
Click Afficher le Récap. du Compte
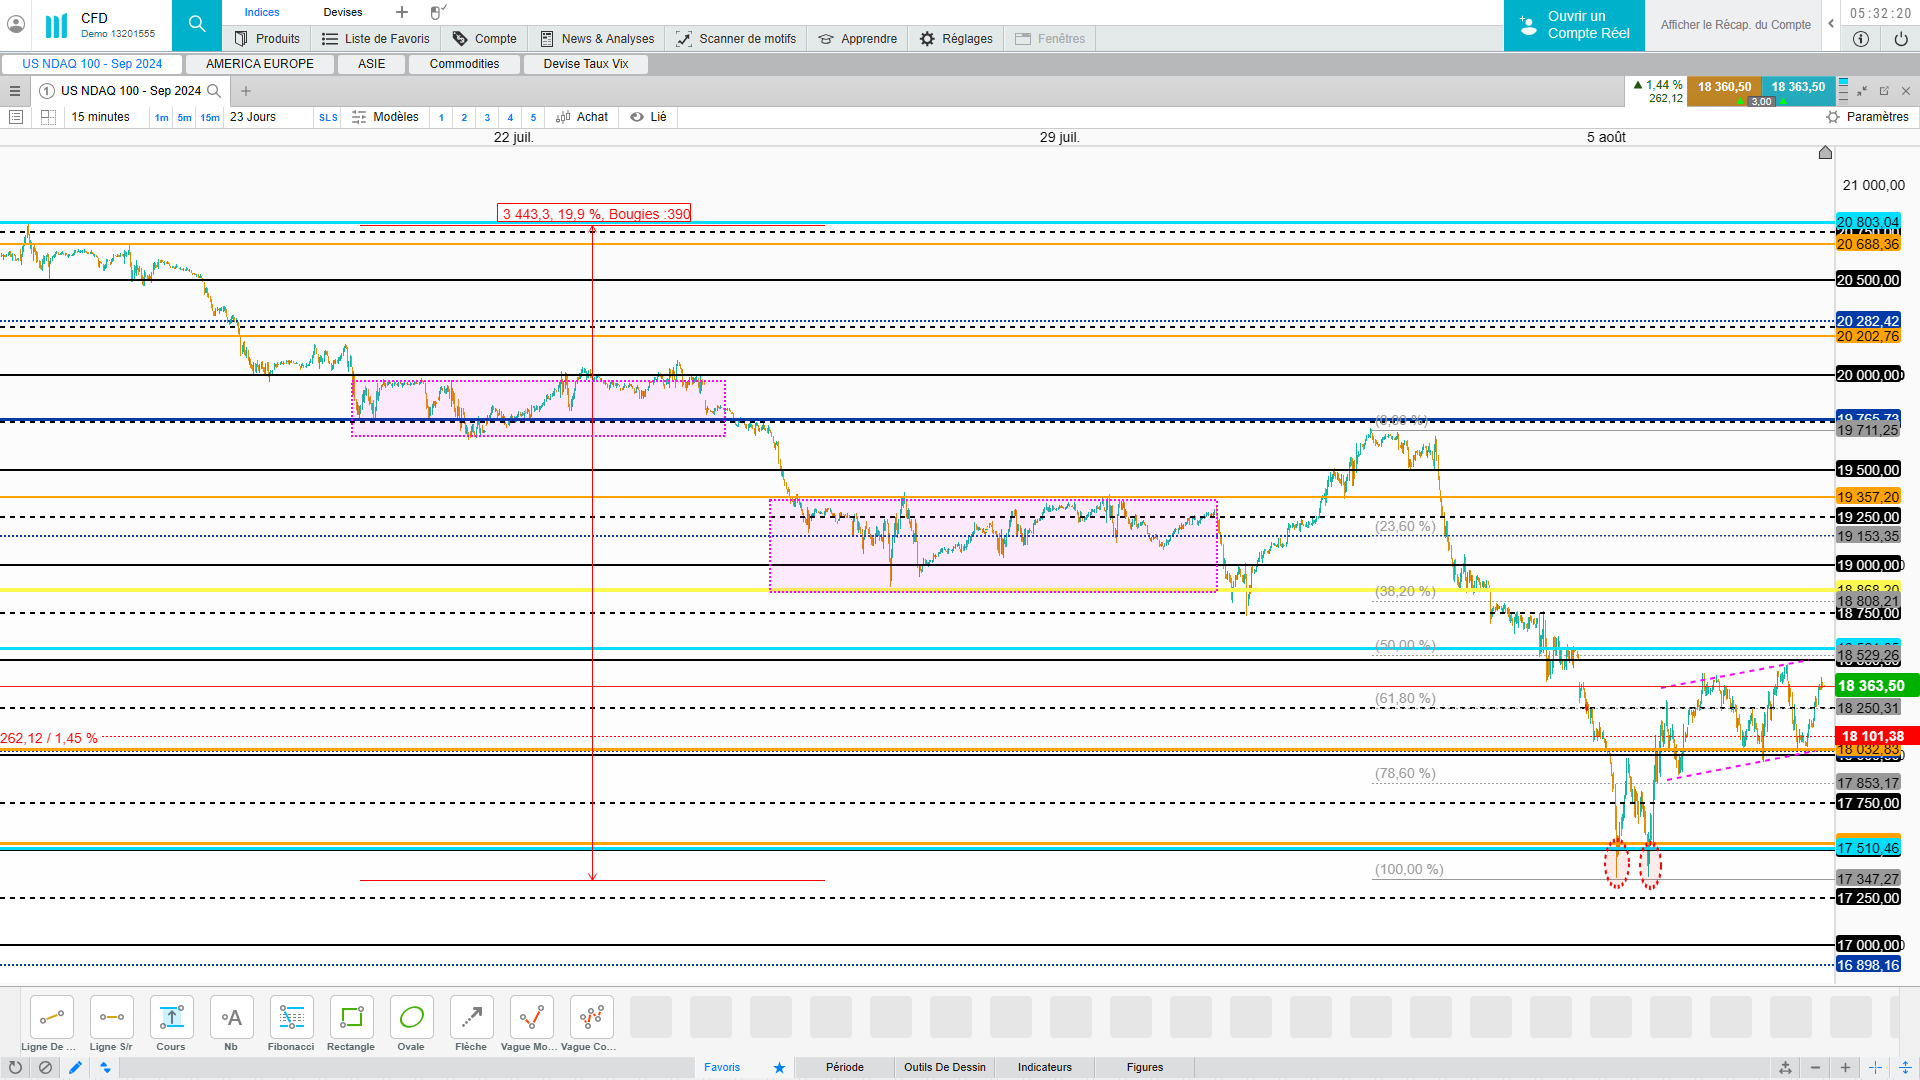[1735, 25]
